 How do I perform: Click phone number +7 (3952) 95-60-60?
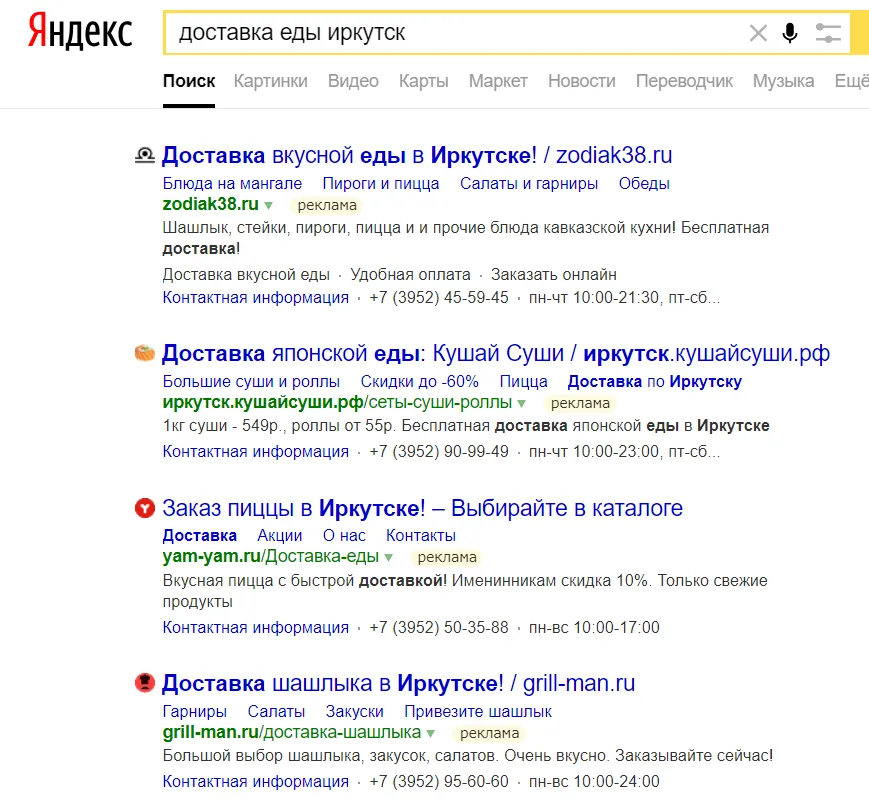[x=439, y=781]
